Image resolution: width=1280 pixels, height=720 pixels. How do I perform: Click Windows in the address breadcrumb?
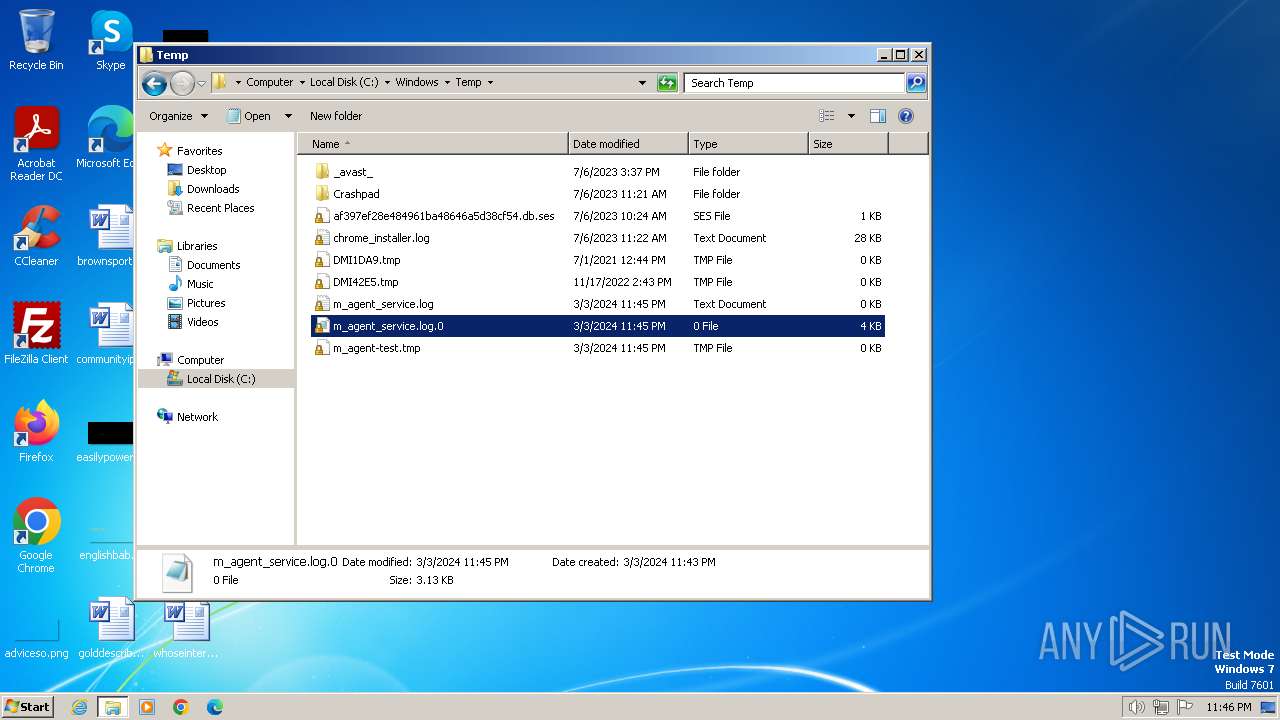pyautogui.click(x=416, y=83)
